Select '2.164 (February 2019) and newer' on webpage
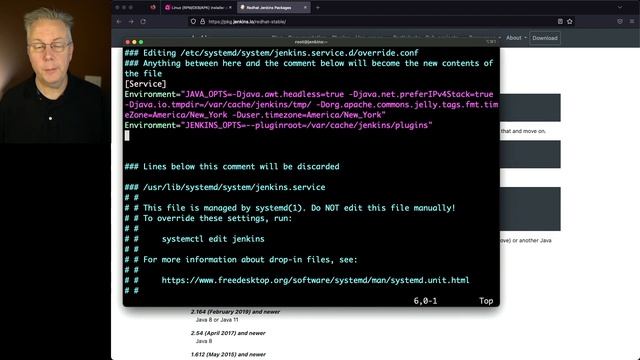The image size is (640, 360). (x=235, y=312)
